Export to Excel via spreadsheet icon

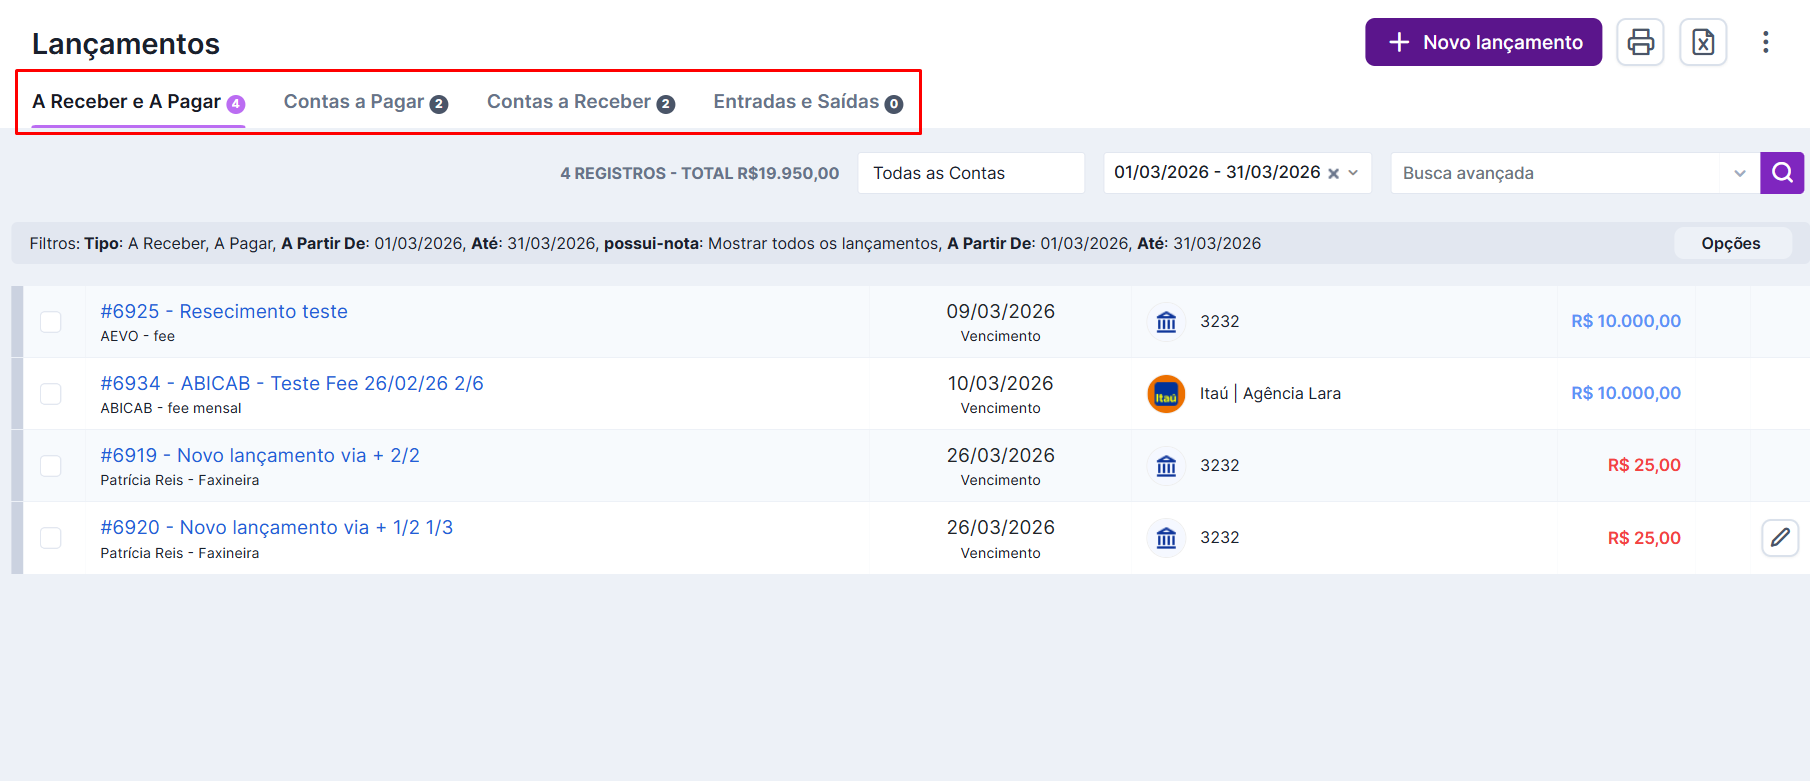click(1703, 42)
